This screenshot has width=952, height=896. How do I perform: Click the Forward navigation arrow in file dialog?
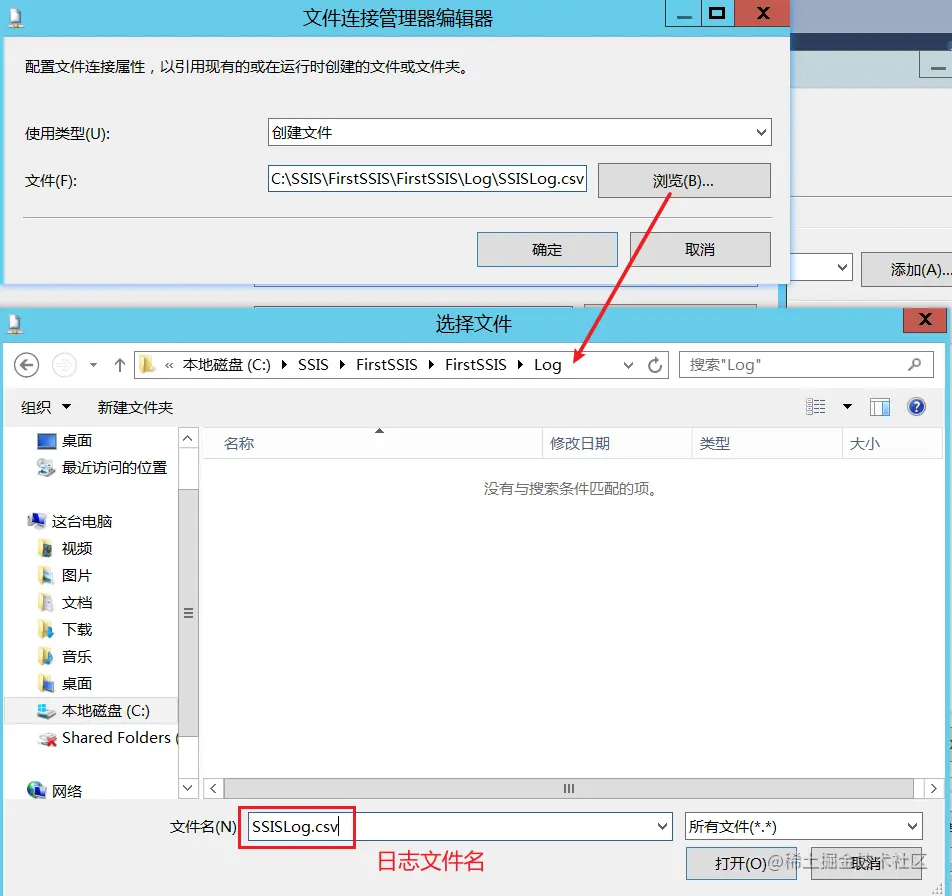pyautogui.click(x=64, y=365)
